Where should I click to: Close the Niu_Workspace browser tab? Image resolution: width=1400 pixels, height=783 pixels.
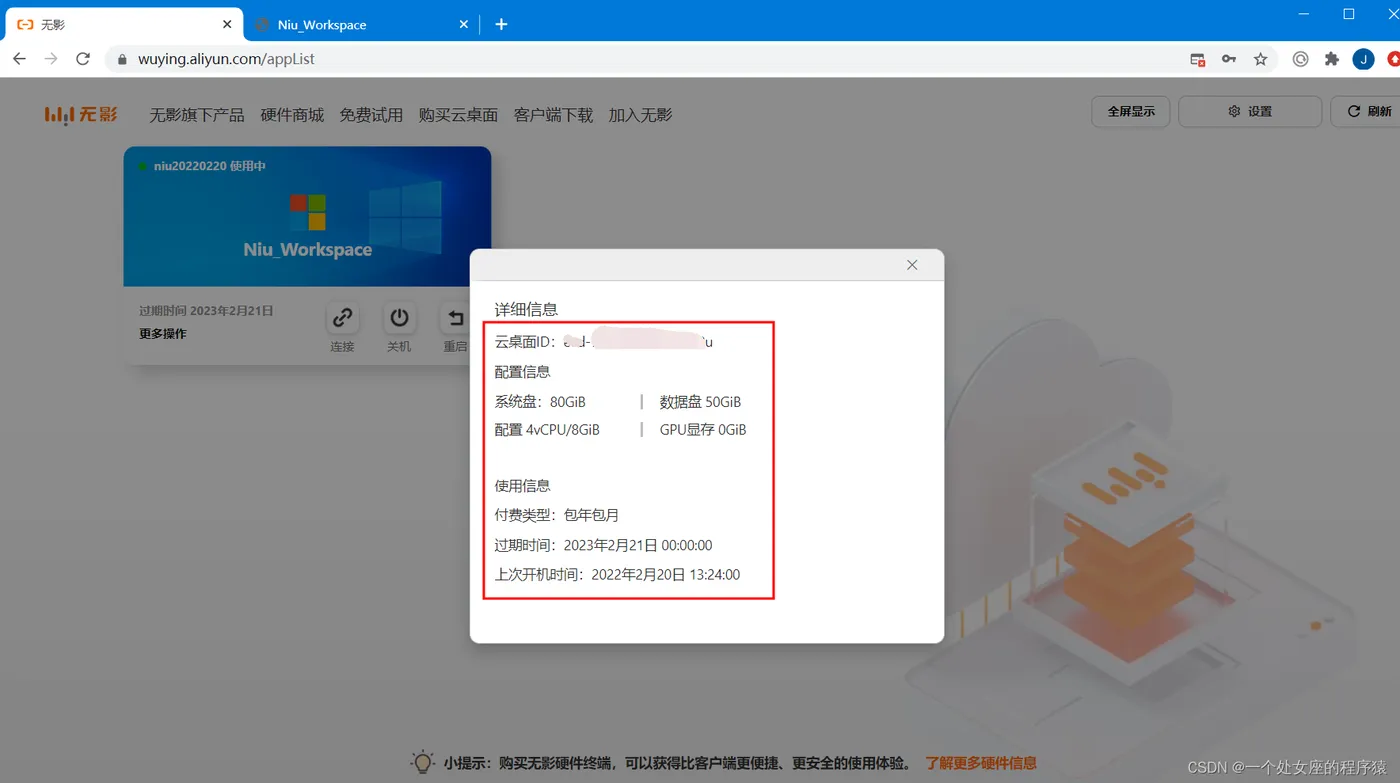pyautogui.click(x=463, y=24)
